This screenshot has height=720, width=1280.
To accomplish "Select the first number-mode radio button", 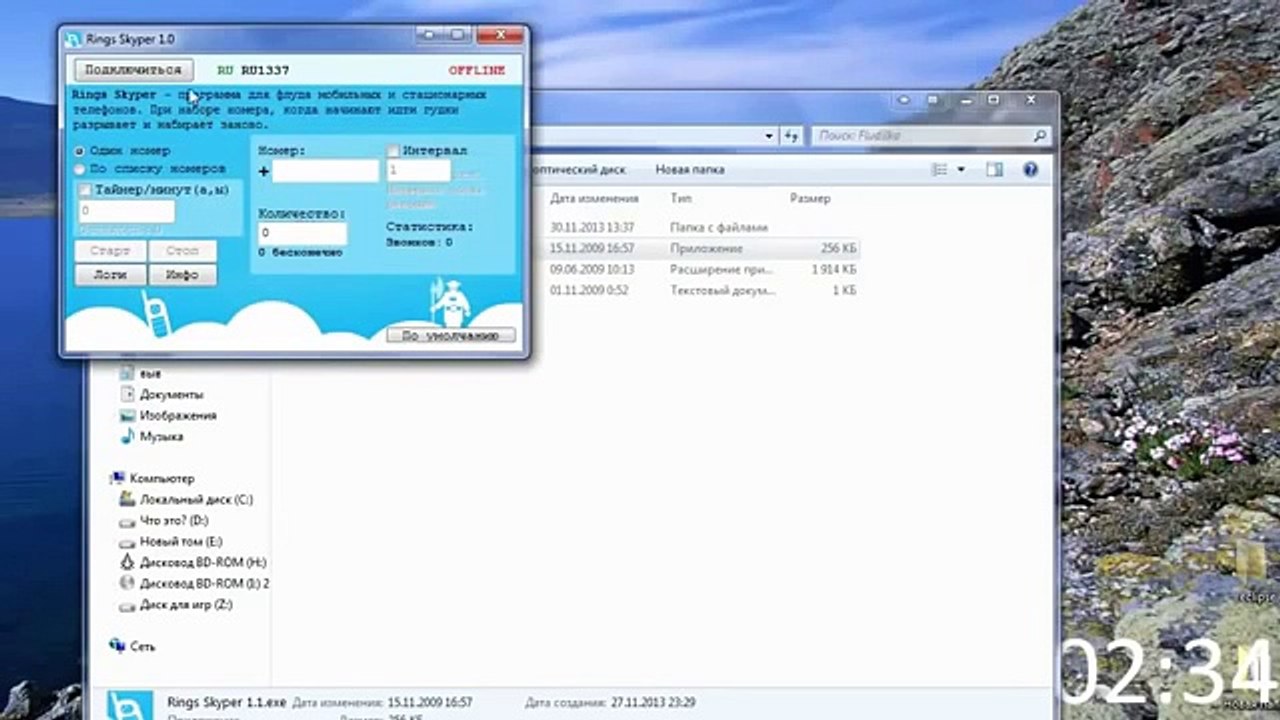I will pos(80,151).
